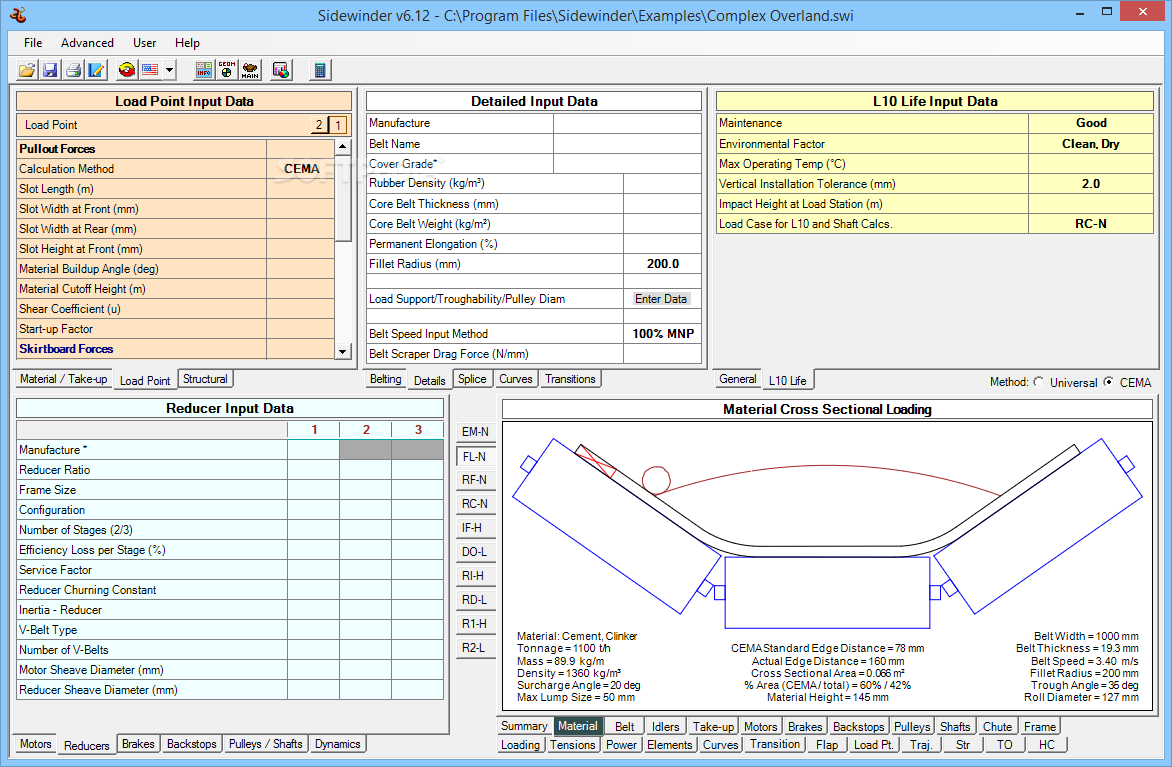Click the load point list scrollbar thumb

click(x=342, y=198)
